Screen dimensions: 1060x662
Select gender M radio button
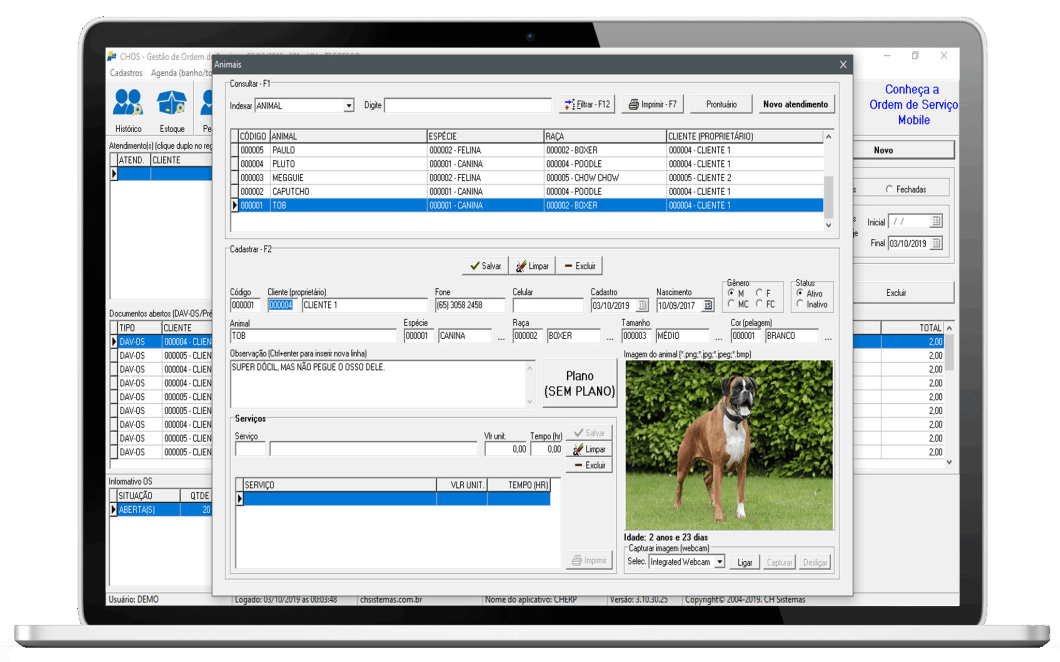(731, 293)
